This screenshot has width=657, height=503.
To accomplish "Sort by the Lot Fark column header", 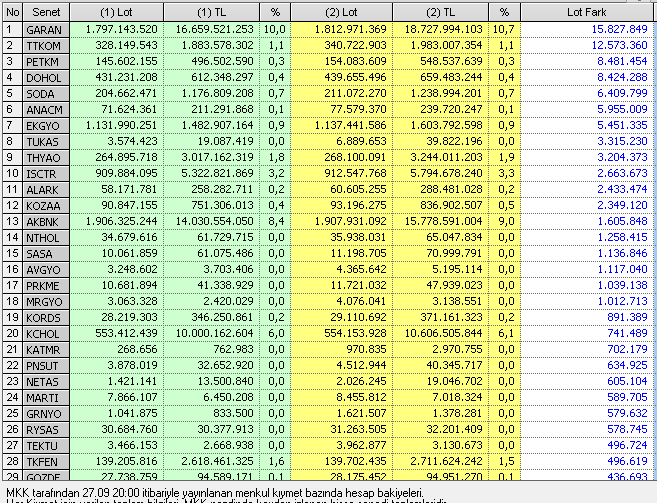I will [587, 13].
